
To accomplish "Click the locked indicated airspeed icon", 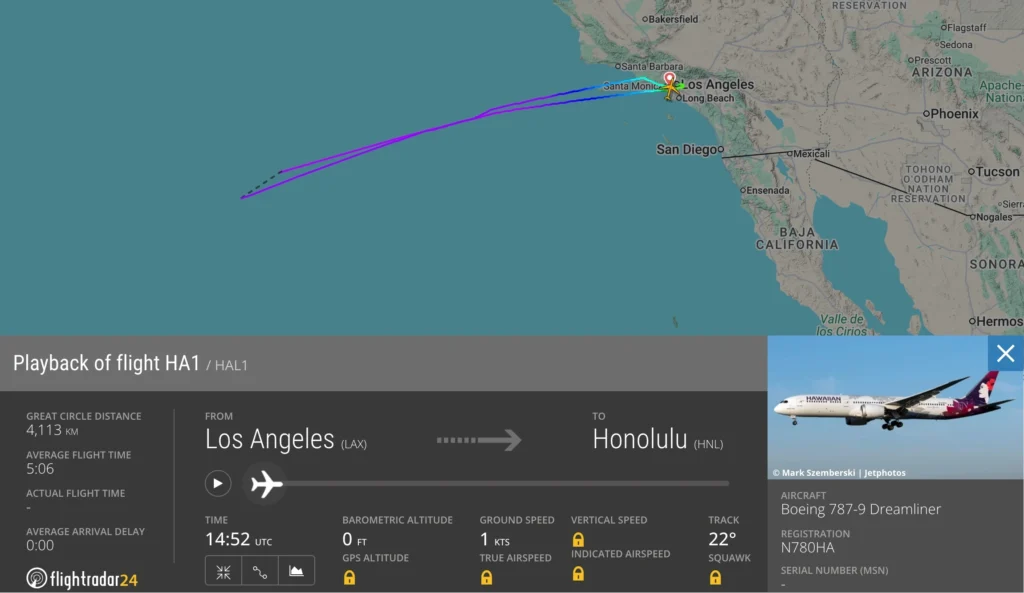I will (578, 573).
